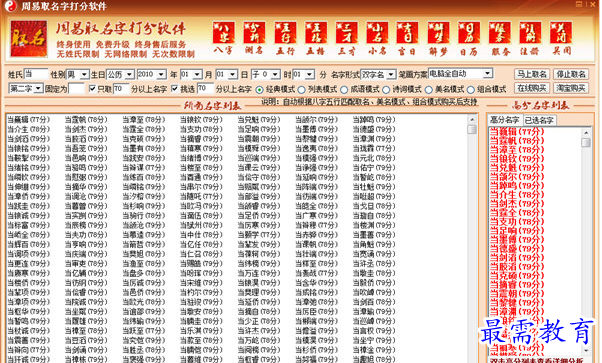Viewport: 602px width, 363px height.
Task: Click the 姓氏 surname input field
Action: tap(36, 74)
